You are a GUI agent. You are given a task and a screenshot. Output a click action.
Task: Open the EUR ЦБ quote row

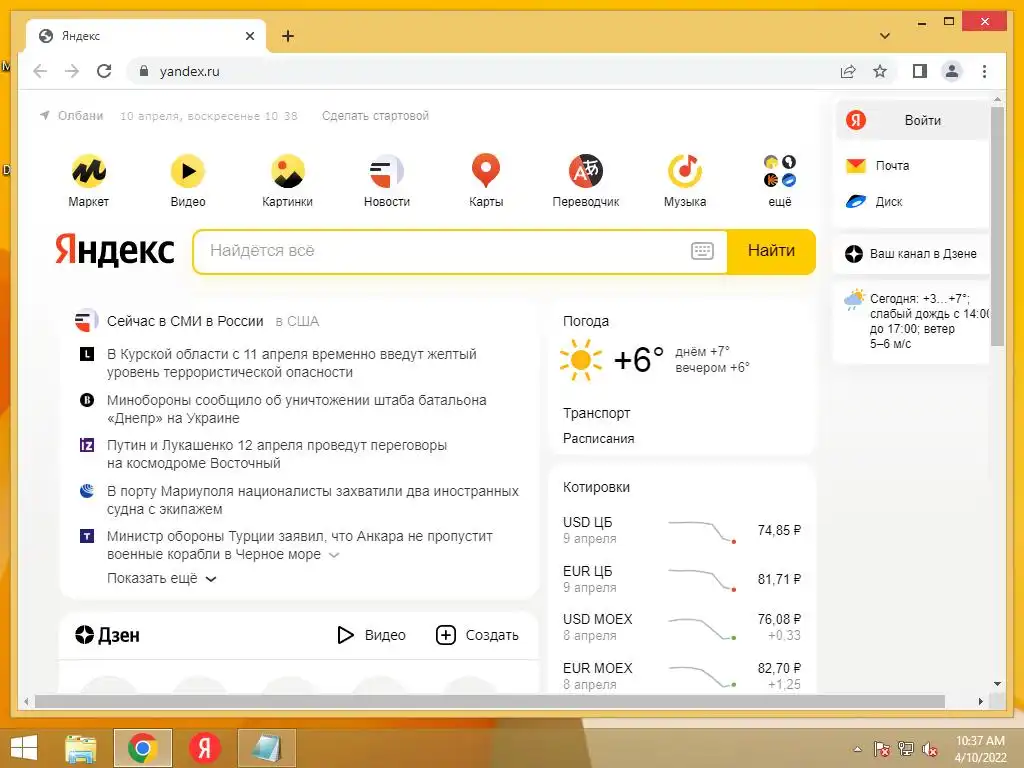[682, 579]
